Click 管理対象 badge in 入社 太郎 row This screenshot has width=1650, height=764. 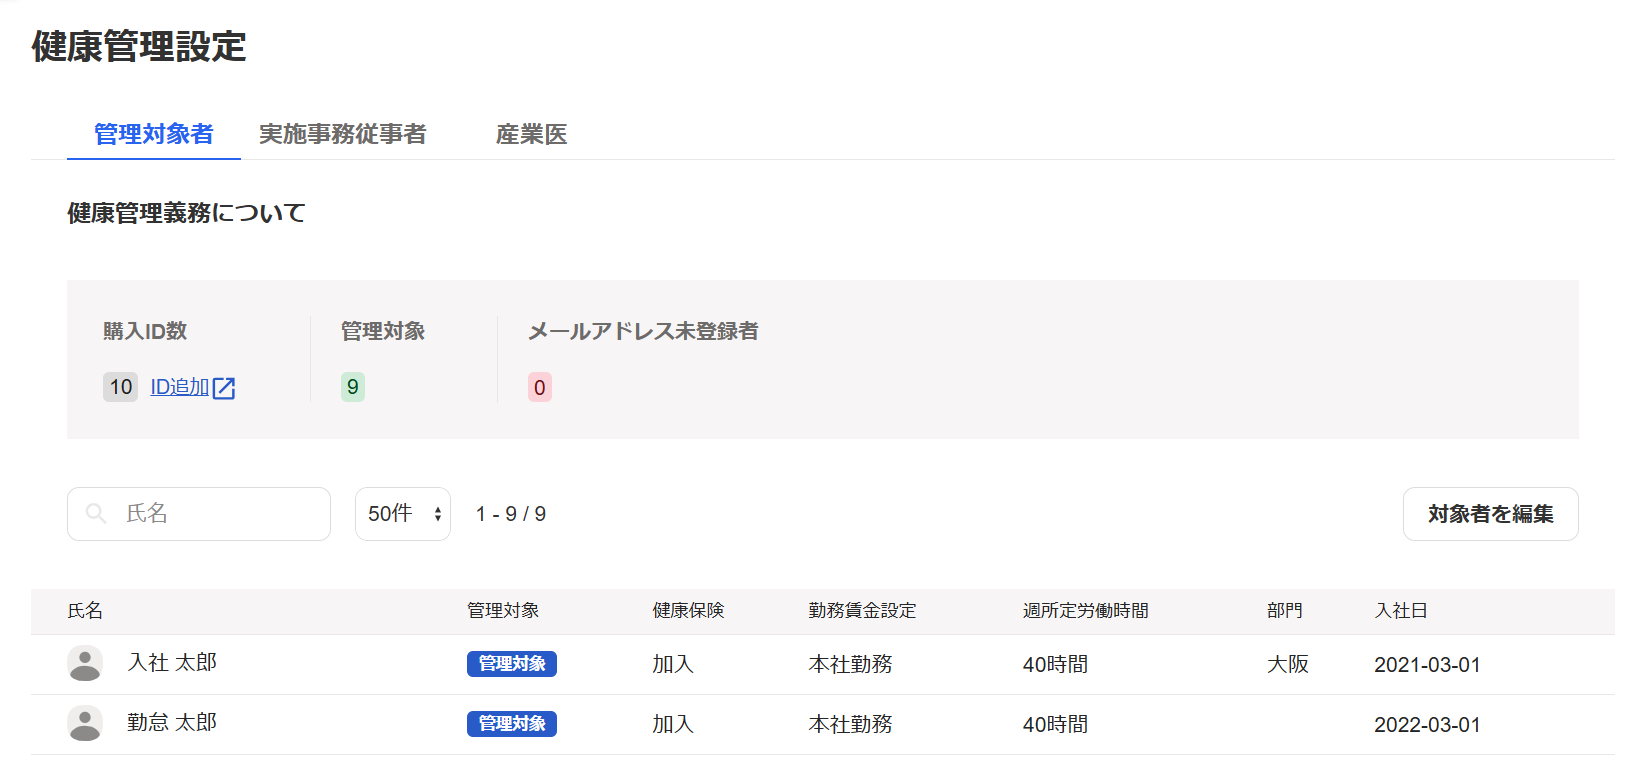(512, 664)
